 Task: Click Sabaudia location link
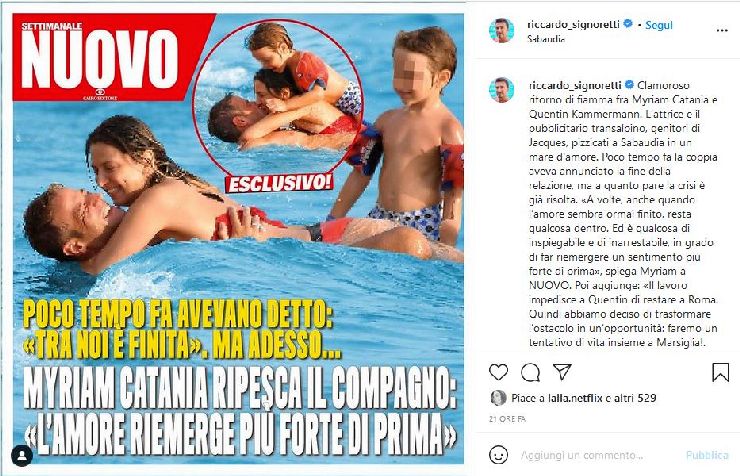point(546,39)
